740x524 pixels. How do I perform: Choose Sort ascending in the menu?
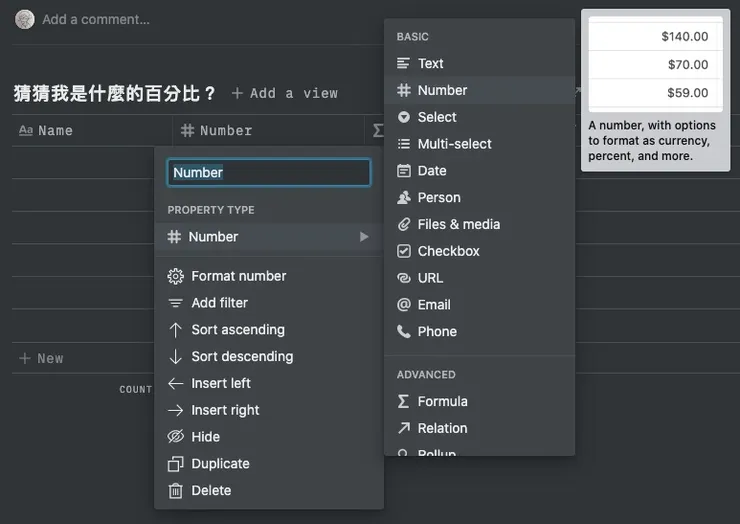(238, 330)
